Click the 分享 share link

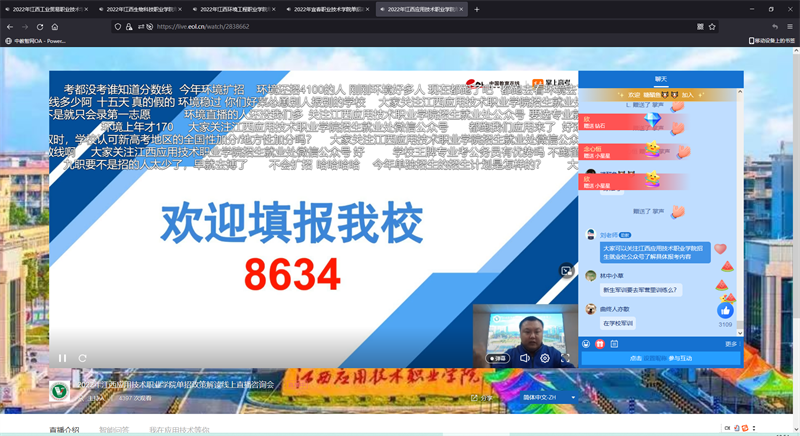[x=482, y=398]
